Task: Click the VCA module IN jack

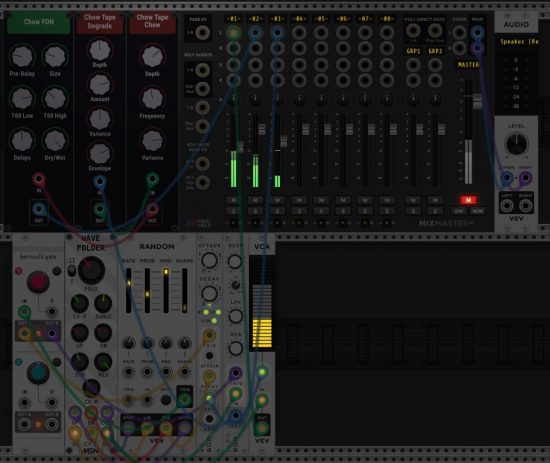Action: pos(262,400)
